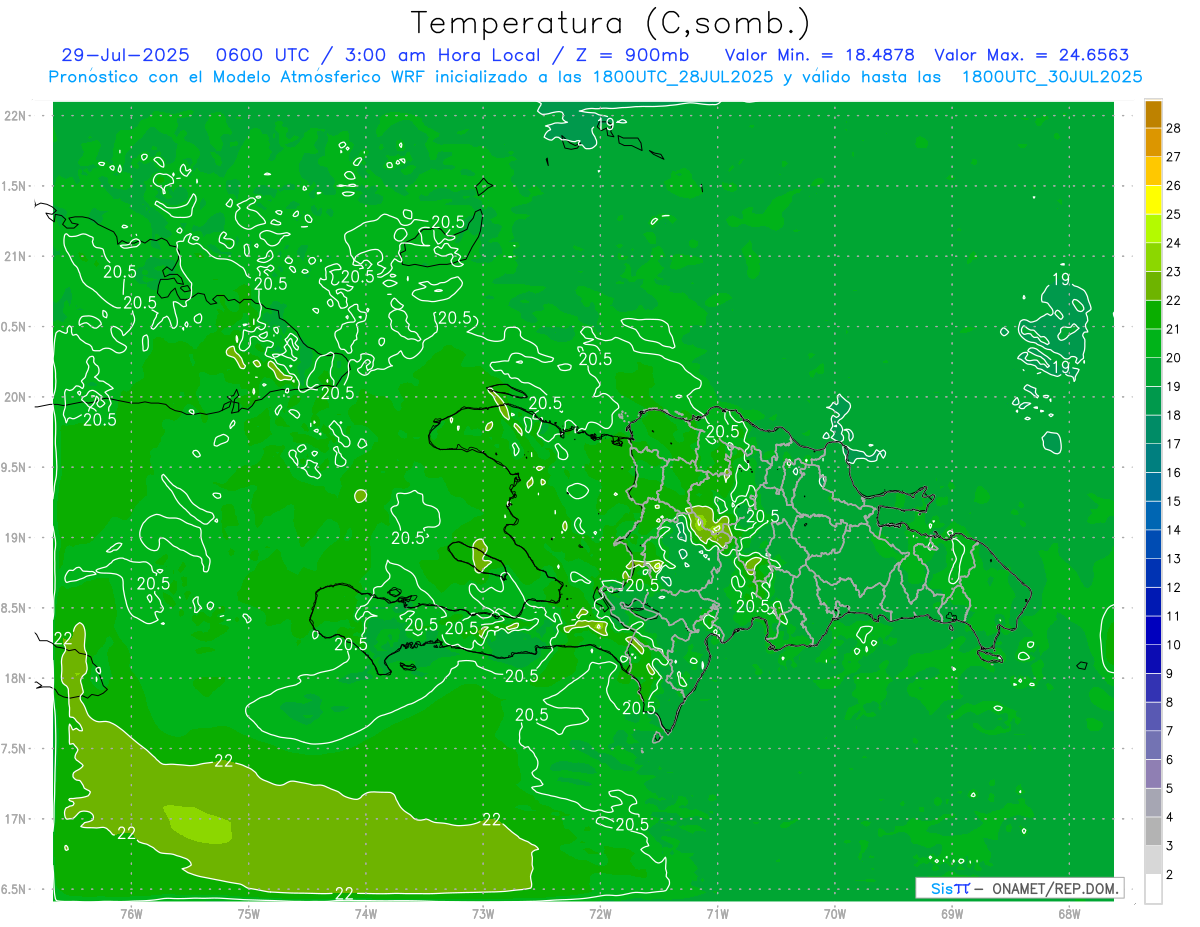
Task: Click the purple legend swatch between 6 and 7
Action: pyautogui.click(x=1153, y=745)
